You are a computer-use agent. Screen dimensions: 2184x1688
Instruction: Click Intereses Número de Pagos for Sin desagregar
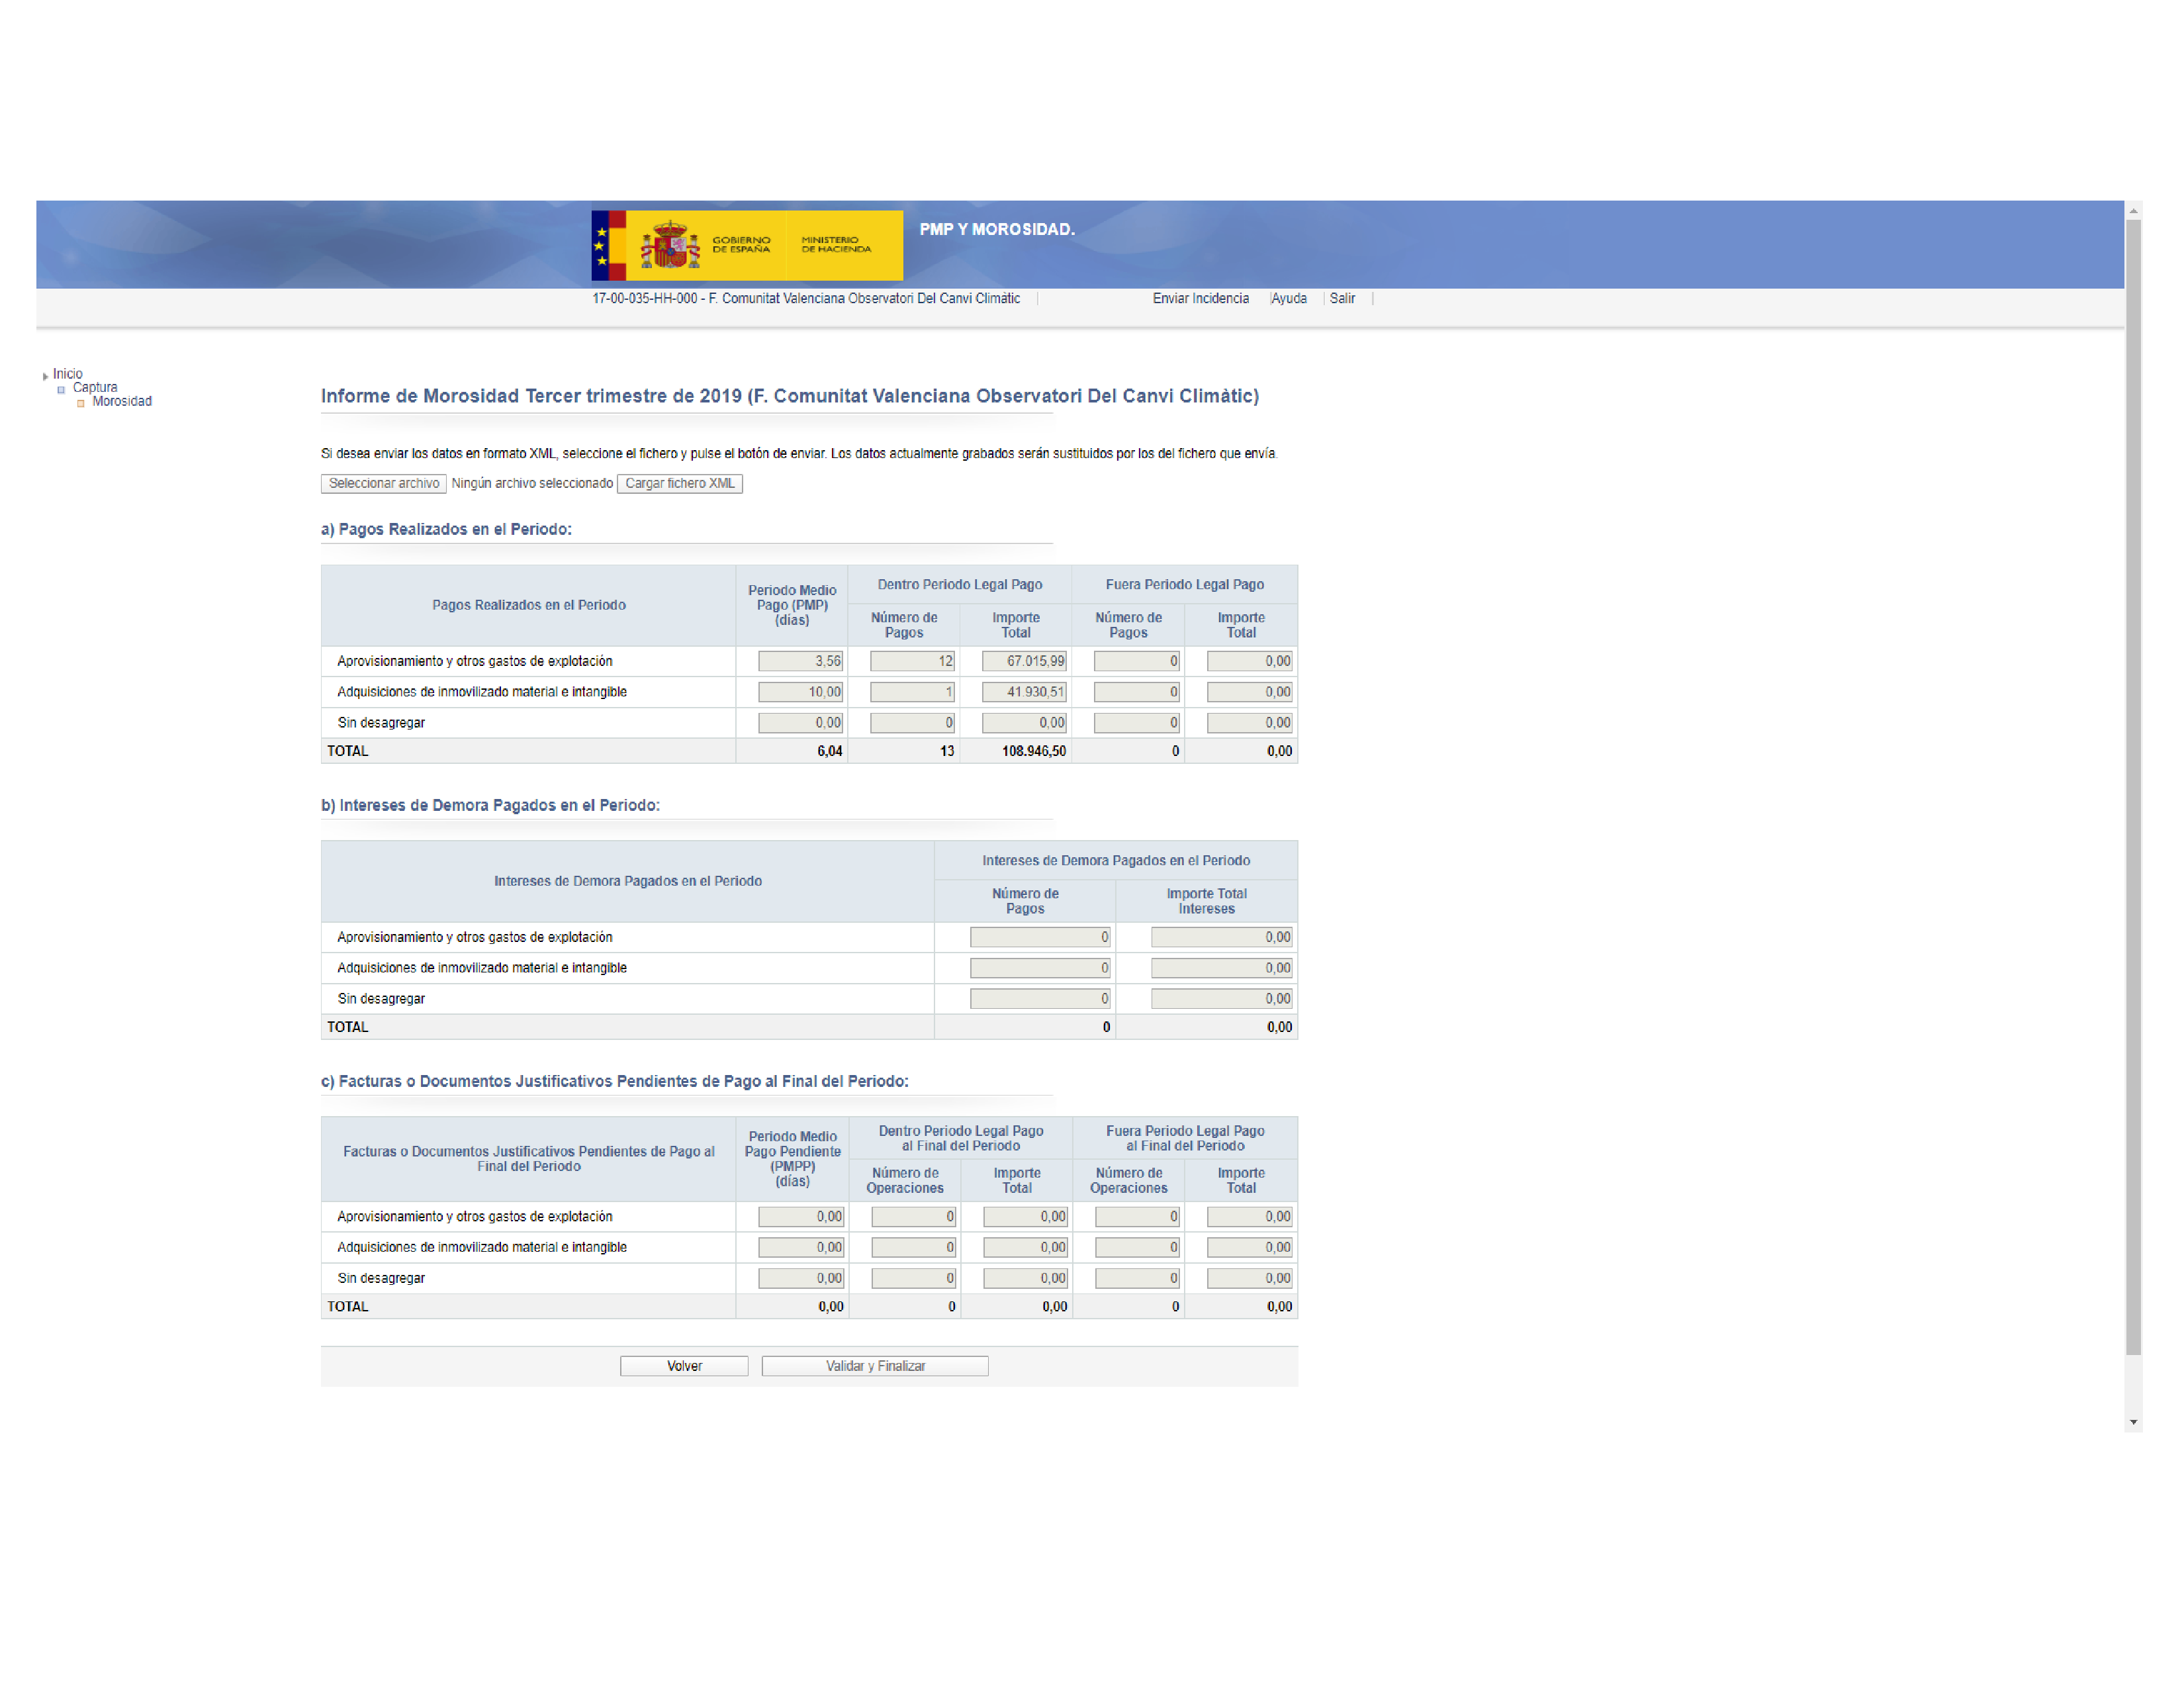(1040, 999)
